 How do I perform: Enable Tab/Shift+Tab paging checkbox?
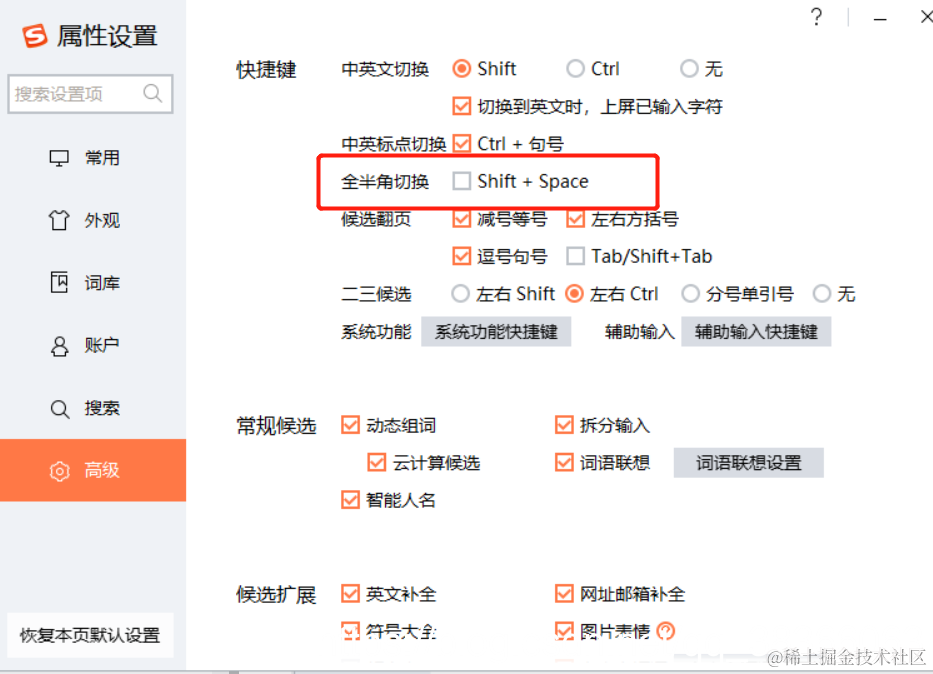575,256
